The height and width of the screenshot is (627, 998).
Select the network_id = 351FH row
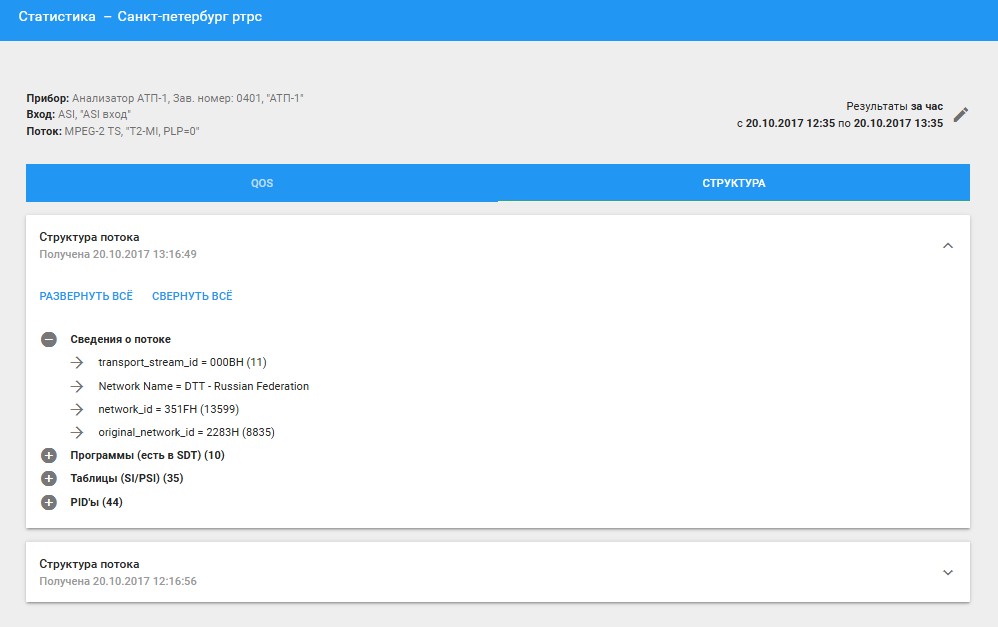pos(169,409)
